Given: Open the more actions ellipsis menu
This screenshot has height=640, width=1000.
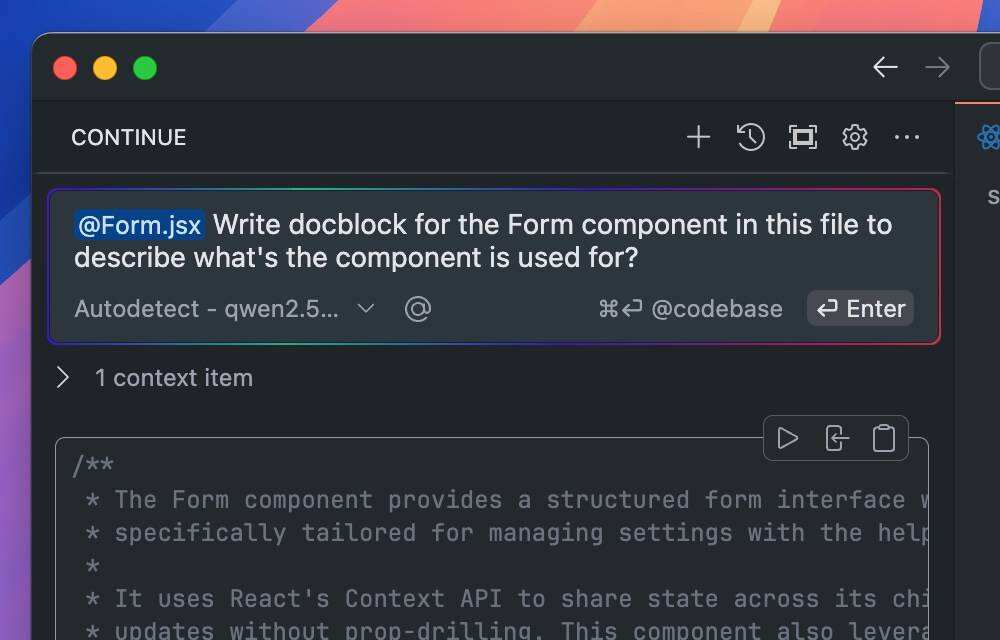Looking at the screenshot, I should [x=907, y=137].
